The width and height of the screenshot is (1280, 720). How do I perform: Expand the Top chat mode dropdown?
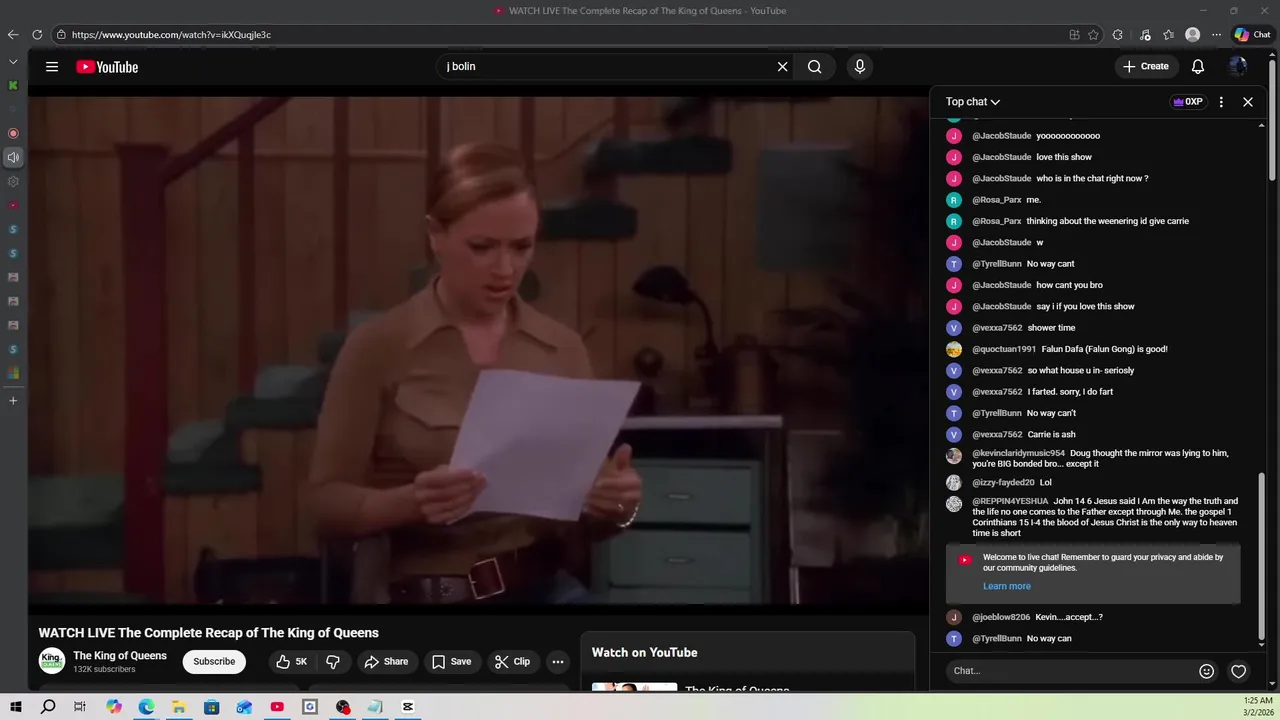pyautogui.click(x=973, y=102)
